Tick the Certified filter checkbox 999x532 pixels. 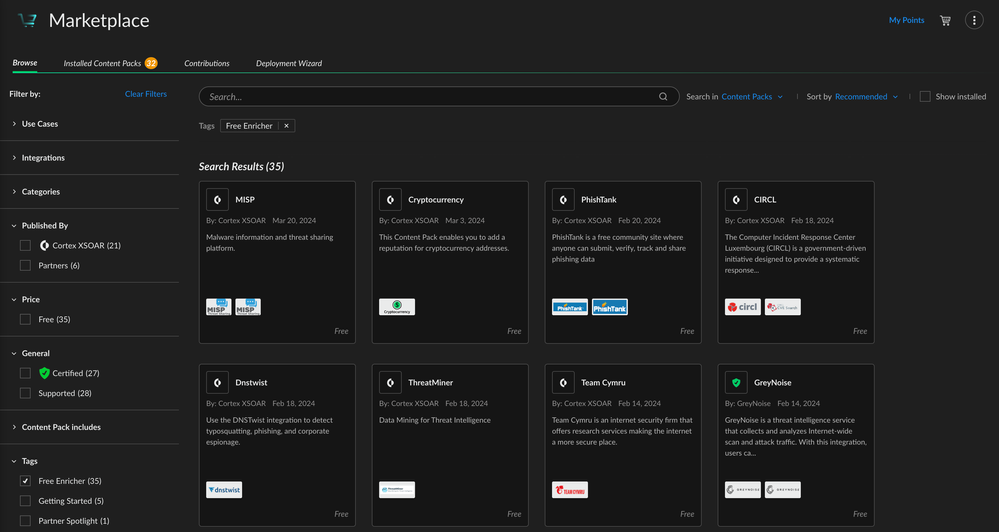pyautogui.click(x=26, y=373)
